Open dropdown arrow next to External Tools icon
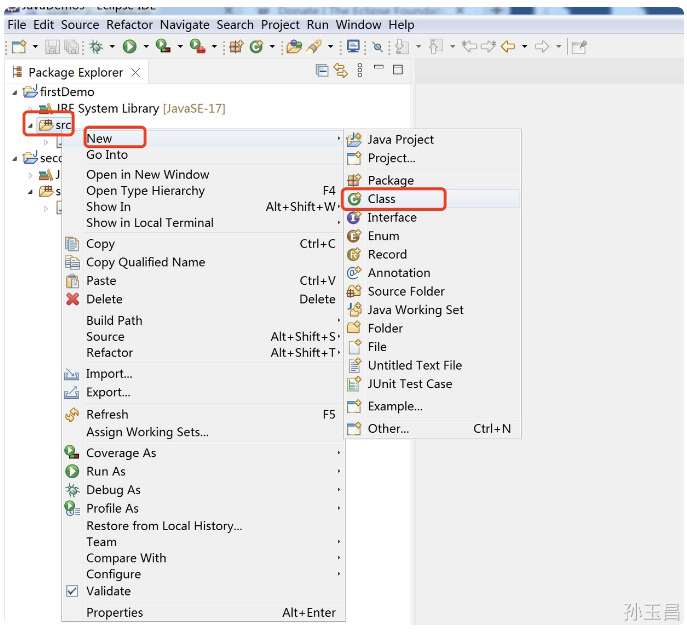Image resolution: width=687 pixels, height=632 pixels. point(214,46)
